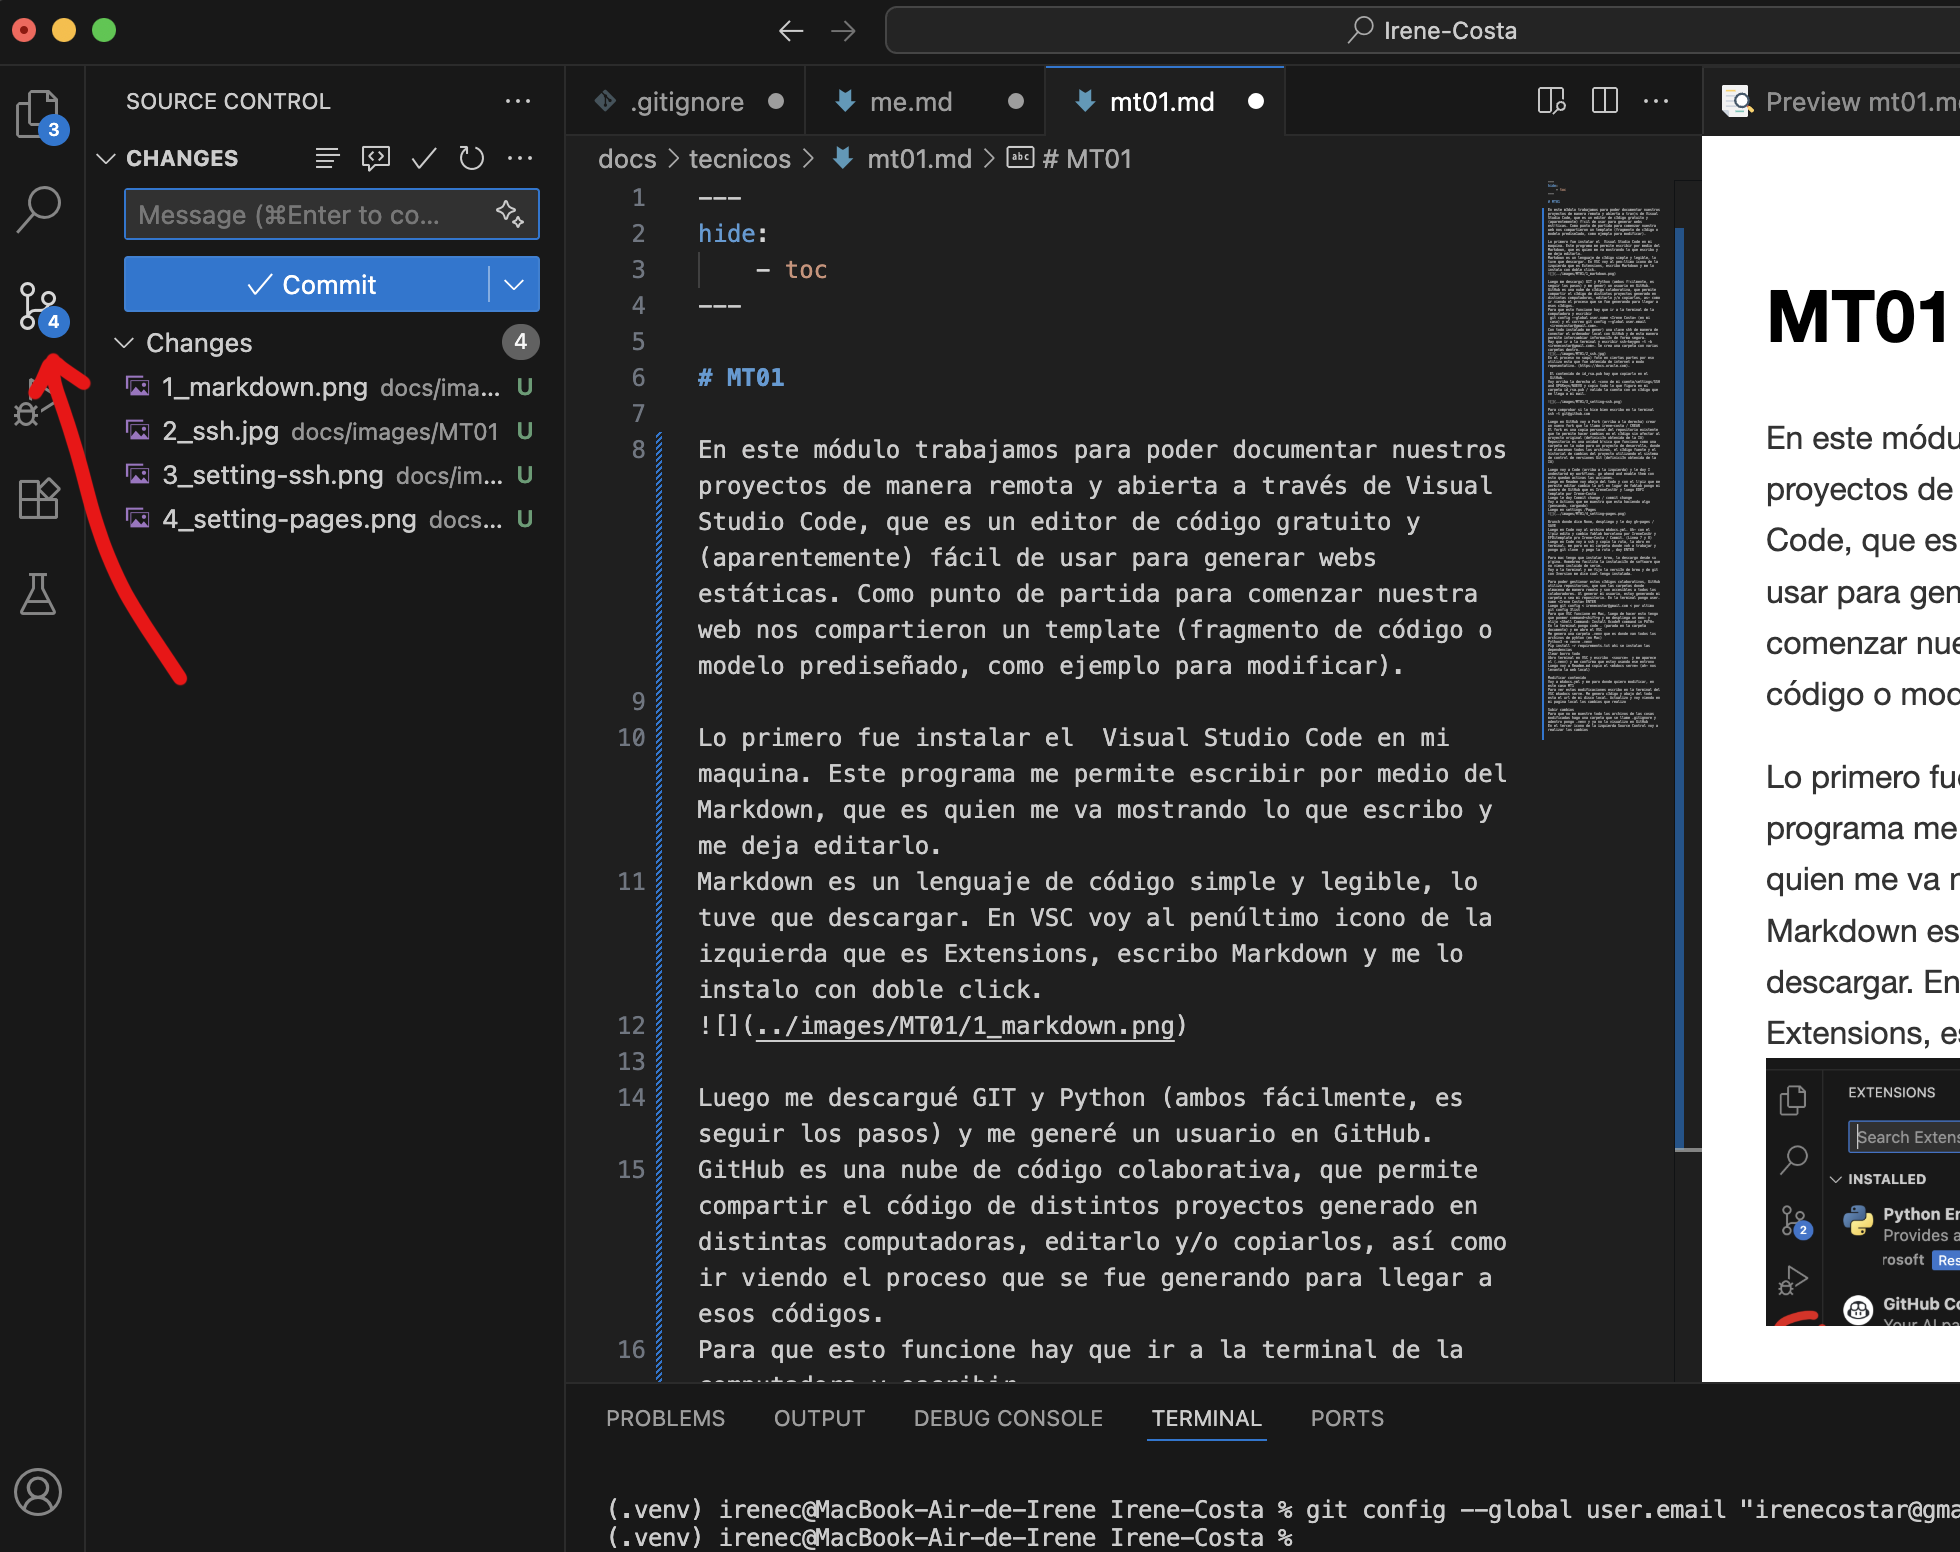1960x1552 pixels.
Task: Click the editor vertical scrollbar
Action: click(1686, 690)
